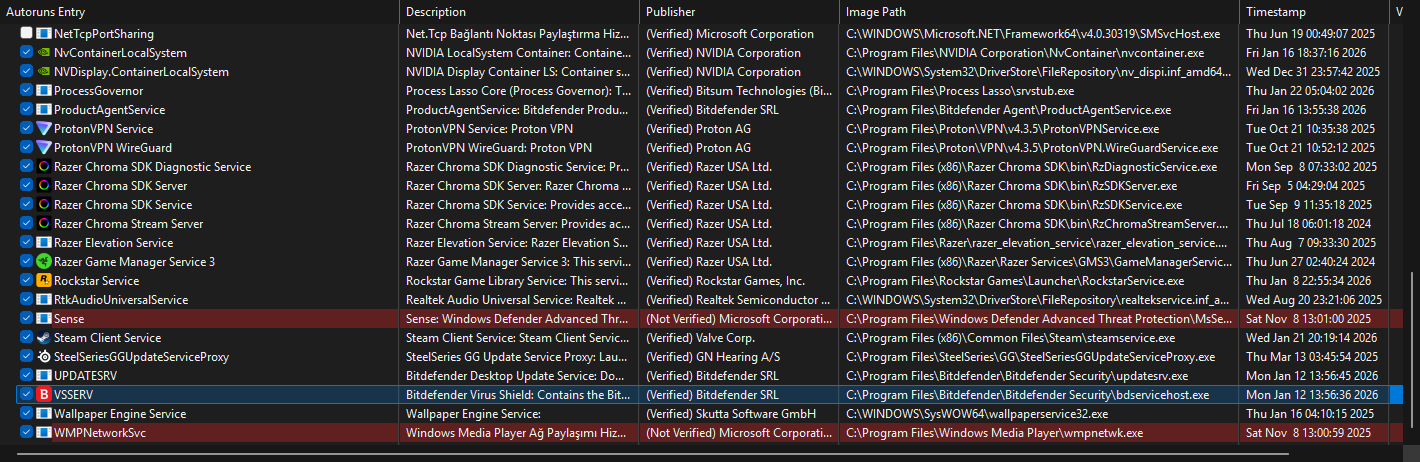The image size is (1420, 462).
Task: Click the icon beside WMPNetworkSvc
Action: (x=43, y=433)
